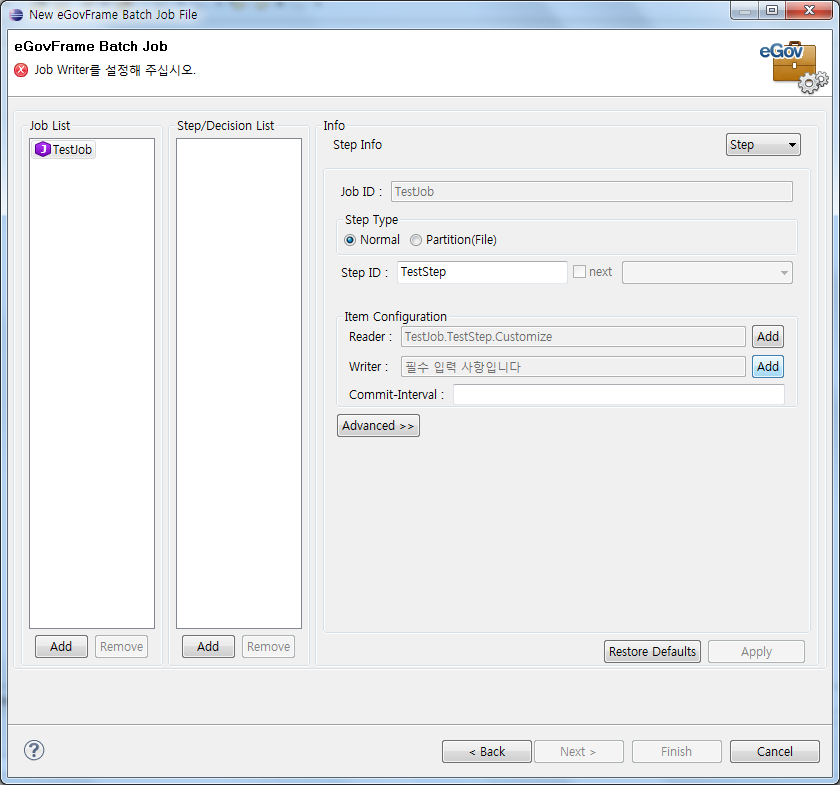Viewport: 840px width, 785px height.
Task: Click the red error icon in header
Action: tap(21, 70)
